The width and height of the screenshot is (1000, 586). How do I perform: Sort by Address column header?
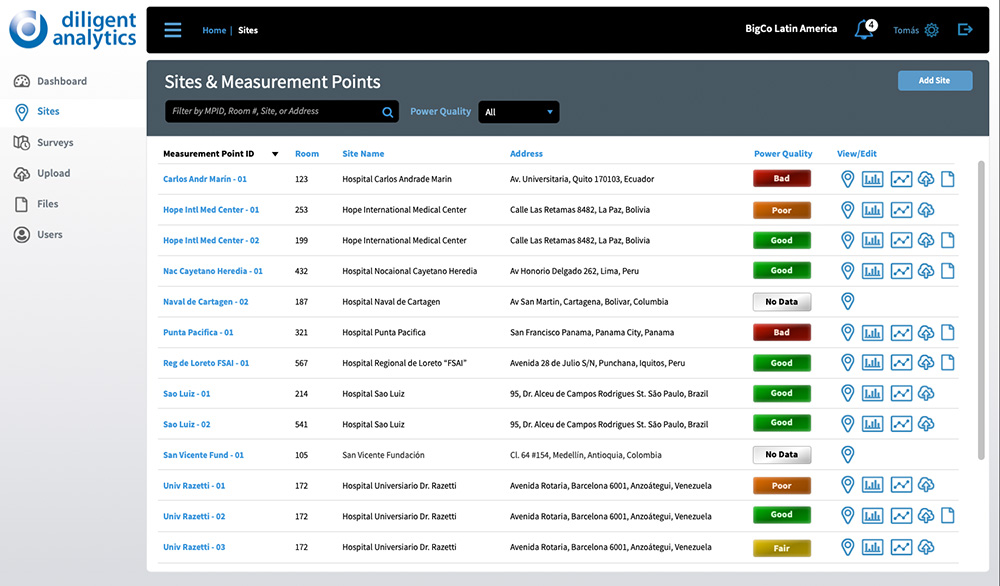click(526, 154)
